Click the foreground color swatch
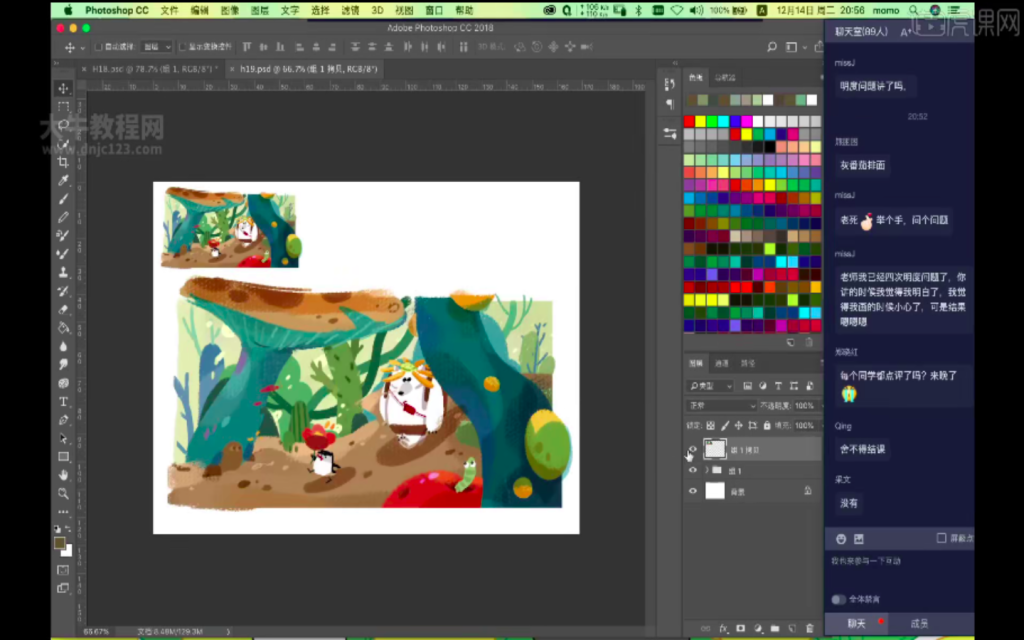This screenshot has width=1024, height=640. pos(60,543)
